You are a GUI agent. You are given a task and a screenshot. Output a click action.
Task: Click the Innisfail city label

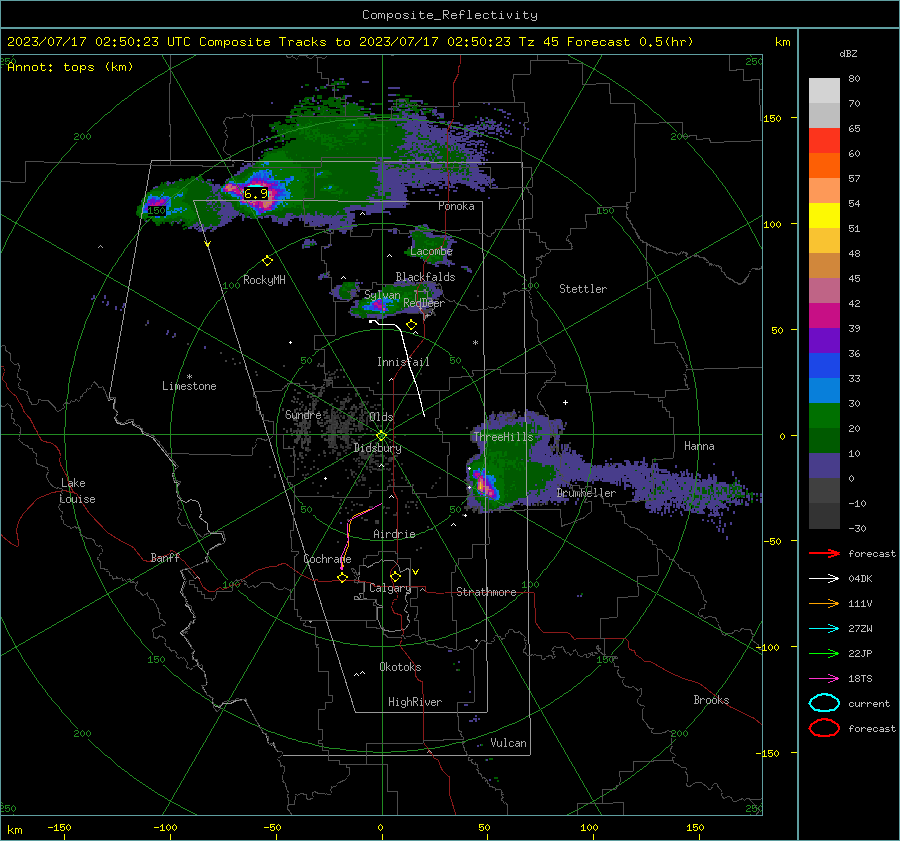(403, 362)
